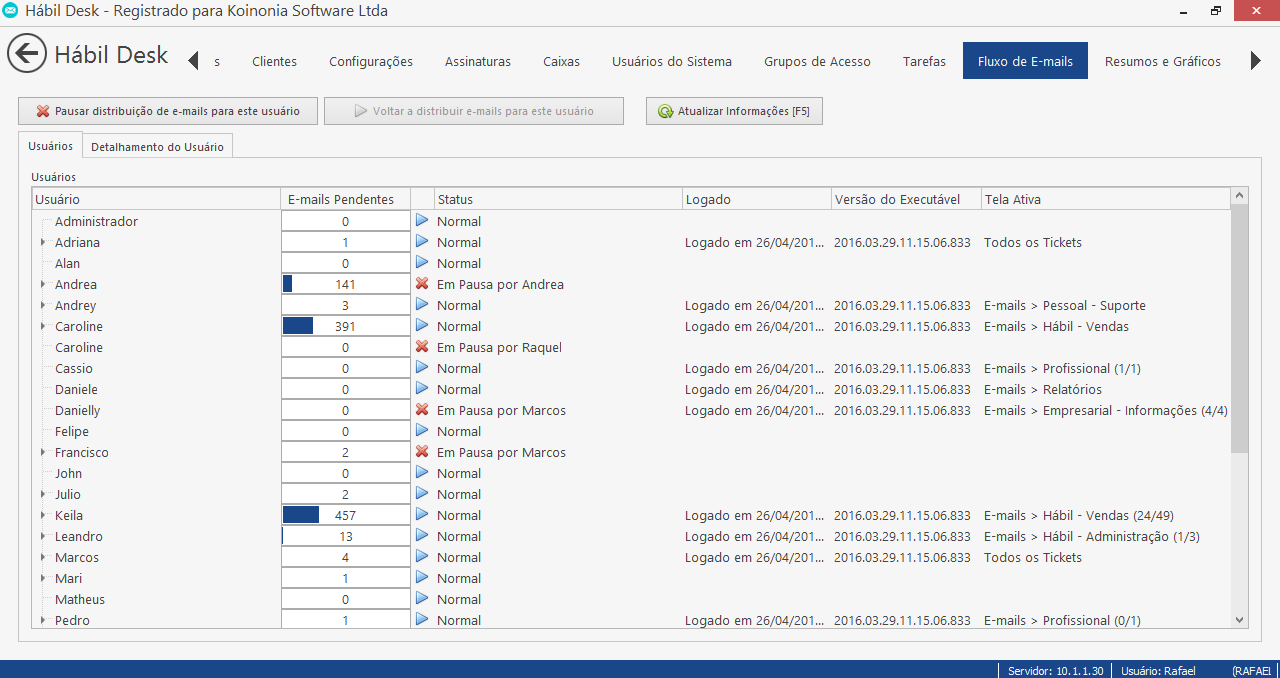
Task: Click the blue play status icon for Keila
Action: pyautogui.click(x=422, y=515)
